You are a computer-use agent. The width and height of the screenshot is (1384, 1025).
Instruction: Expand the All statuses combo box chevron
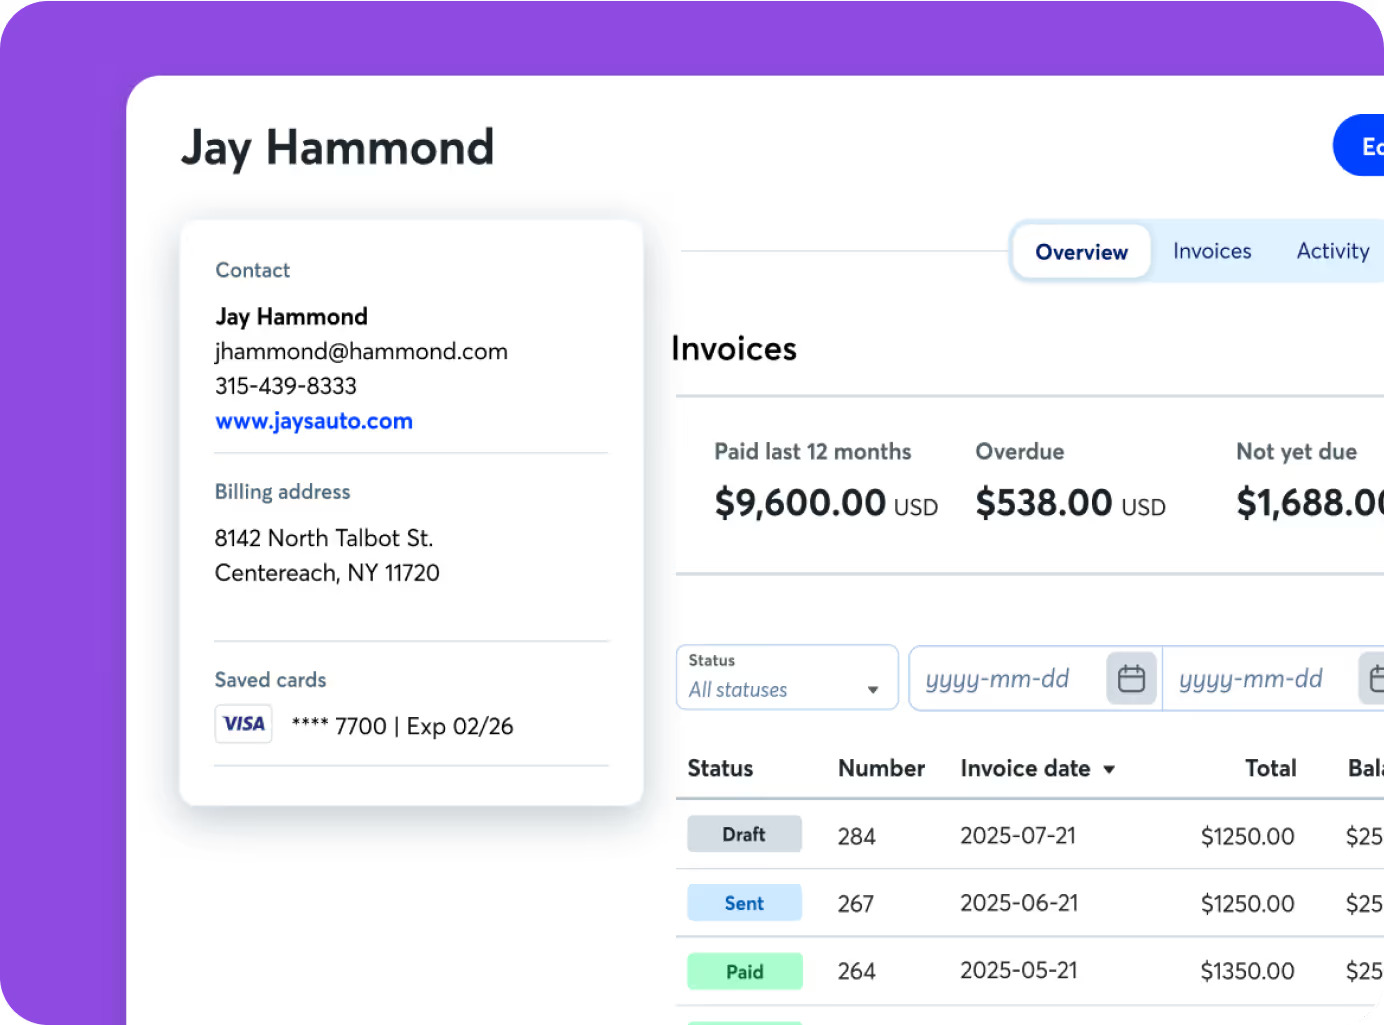871,691
